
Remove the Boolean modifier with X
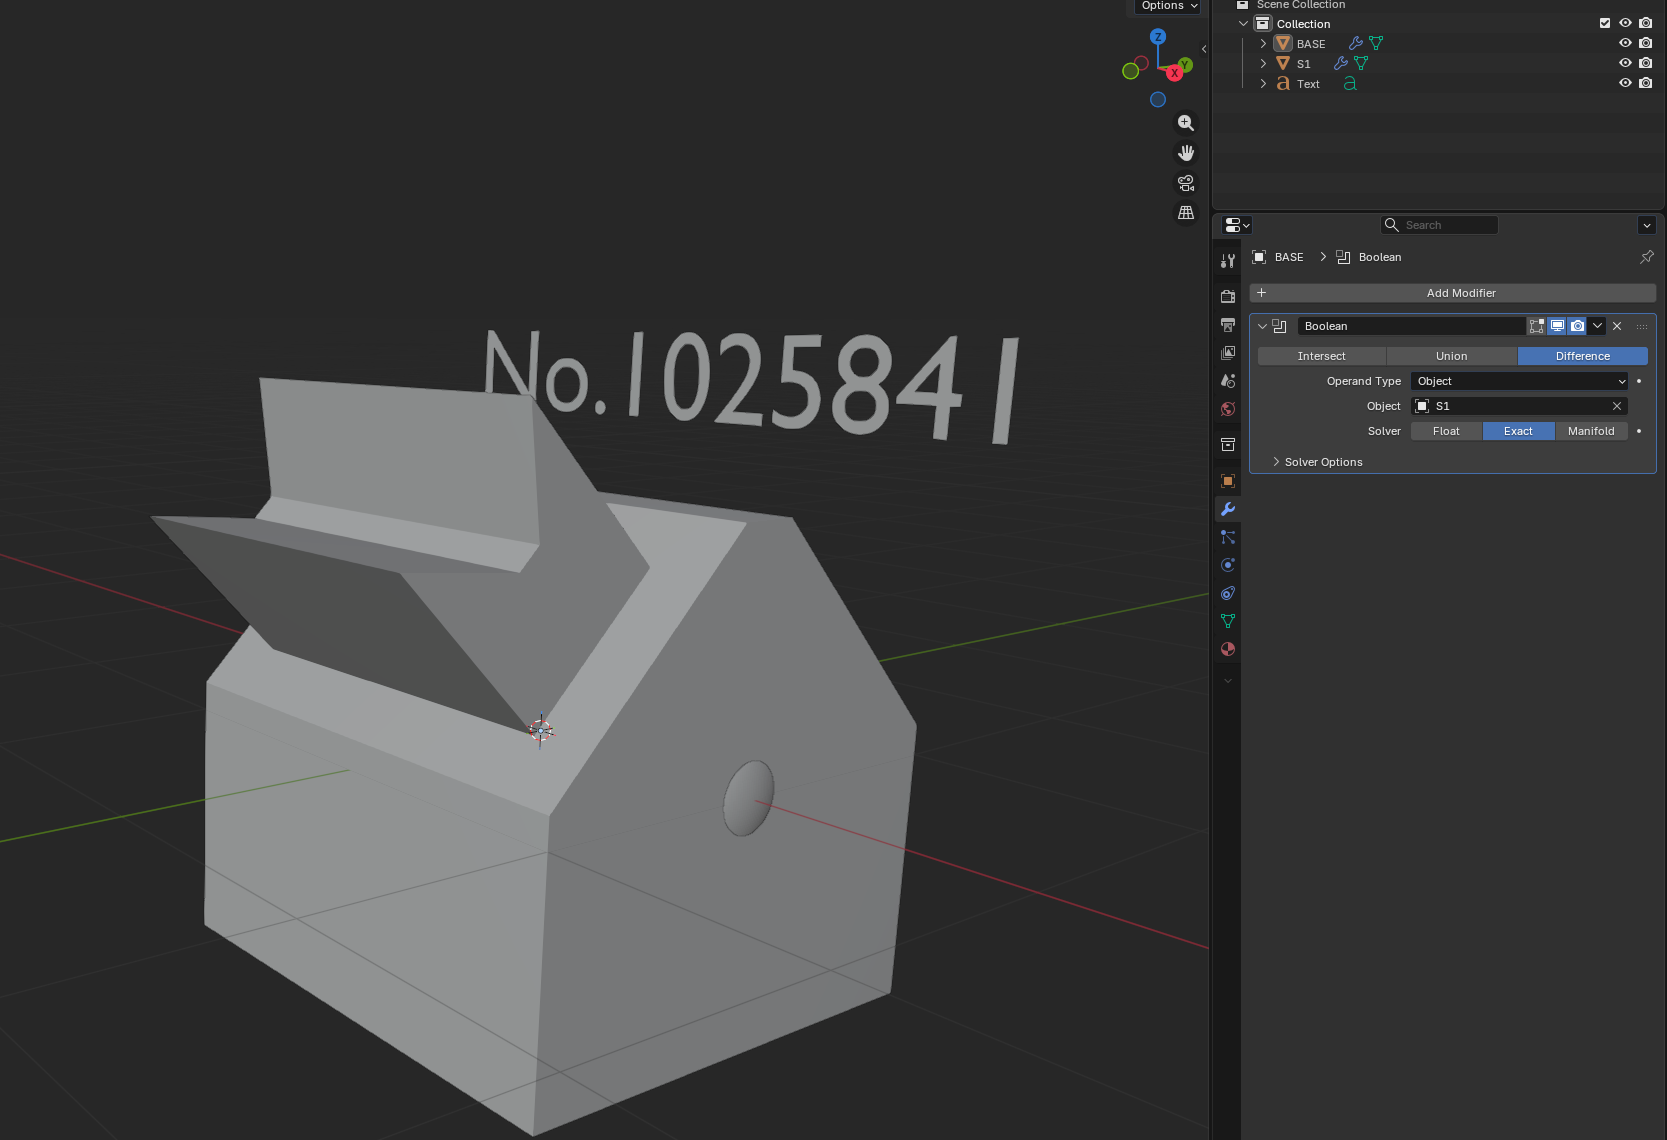click(1617, 326)
